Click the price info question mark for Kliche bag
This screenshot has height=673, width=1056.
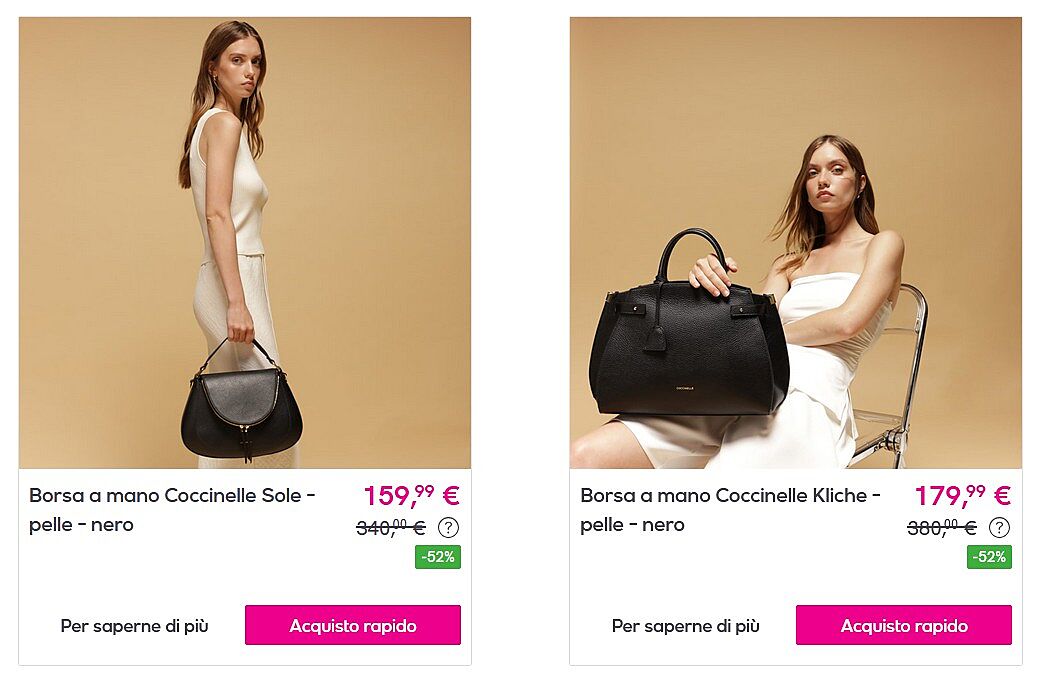pos(999,527)
